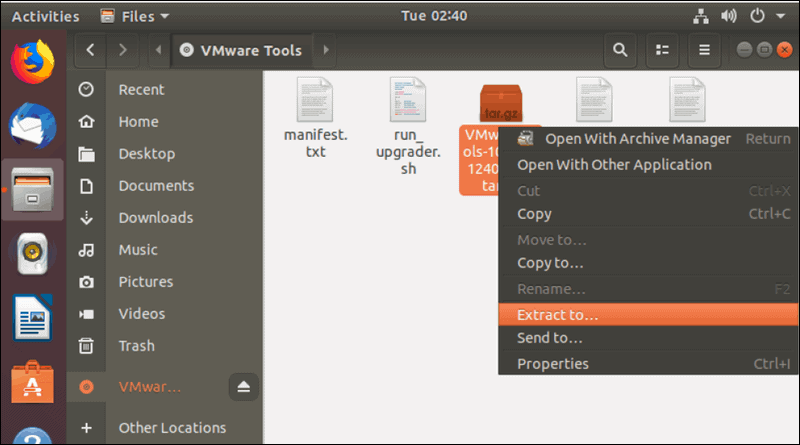Select the fourth document file icon
The height and width of the screenshot is (445, 800).
click(594, 100)
